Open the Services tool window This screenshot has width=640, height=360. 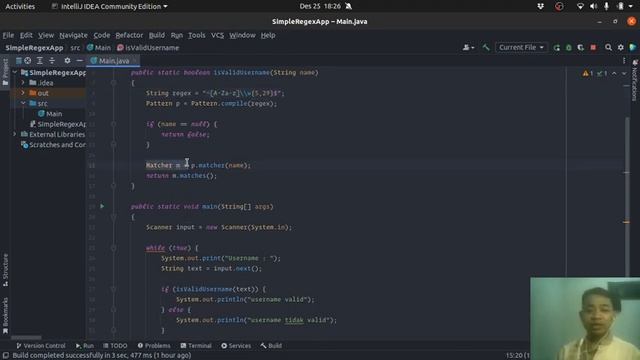(x=236, y=346)
